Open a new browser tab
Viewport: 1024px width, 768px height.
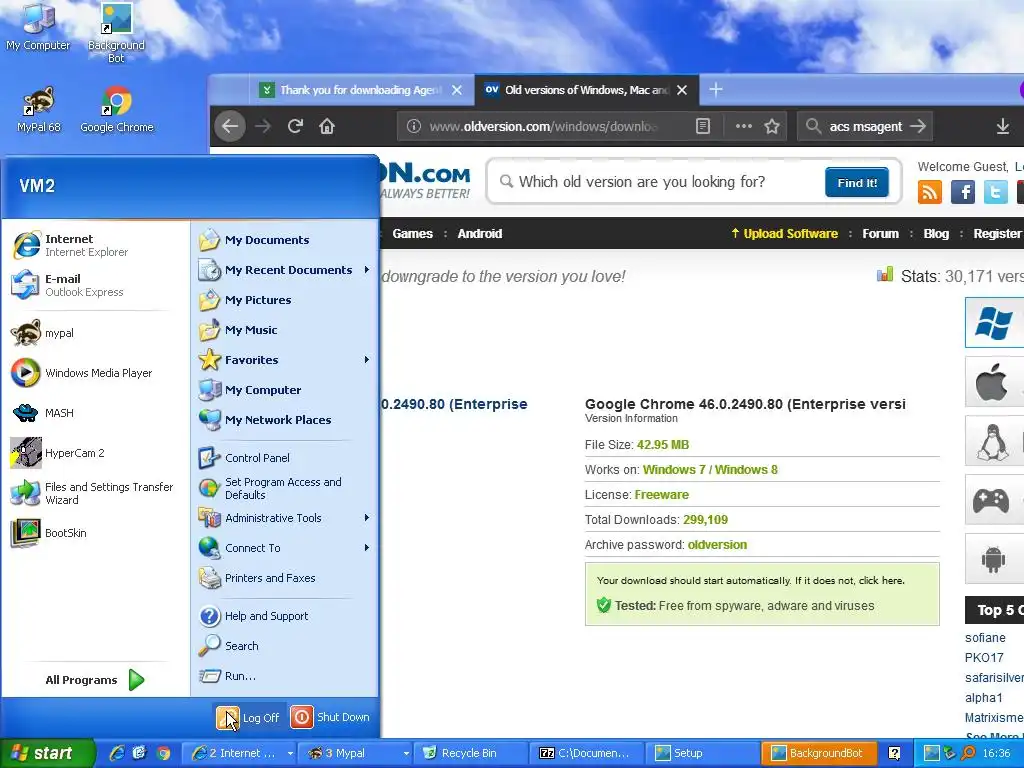(716, 89)
